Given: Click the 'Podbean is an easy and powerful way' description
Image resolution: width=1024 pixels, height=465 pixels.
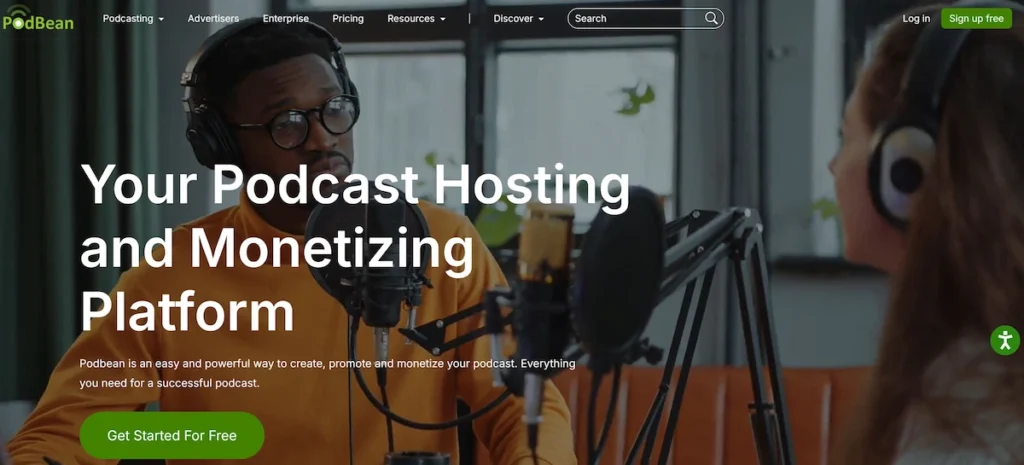Looking at the screenshot, I should point(328,373).
